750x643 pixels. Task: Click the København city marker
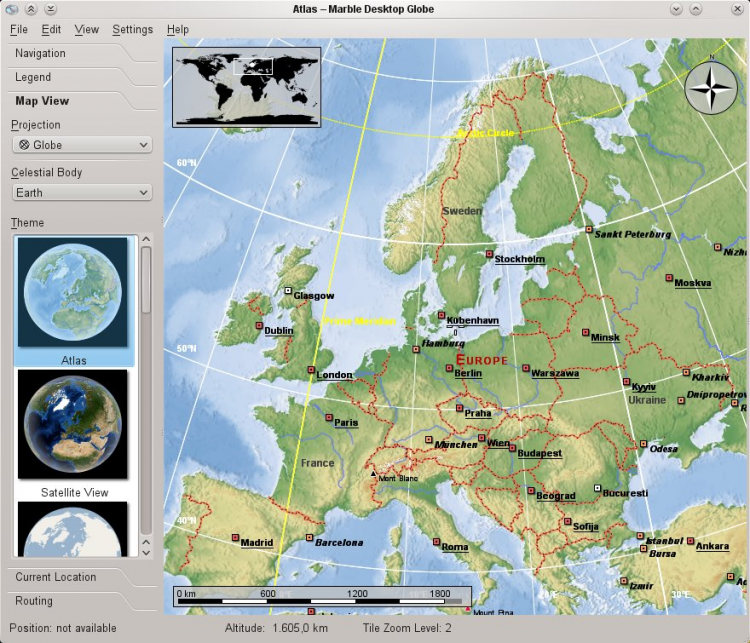click(x=441, y=315)
